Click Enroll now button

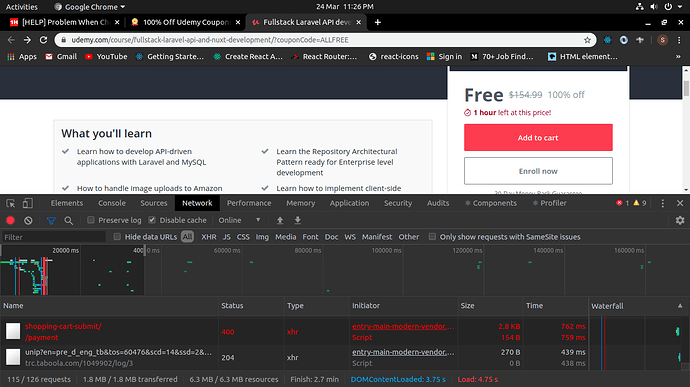[x=538, y=171]
